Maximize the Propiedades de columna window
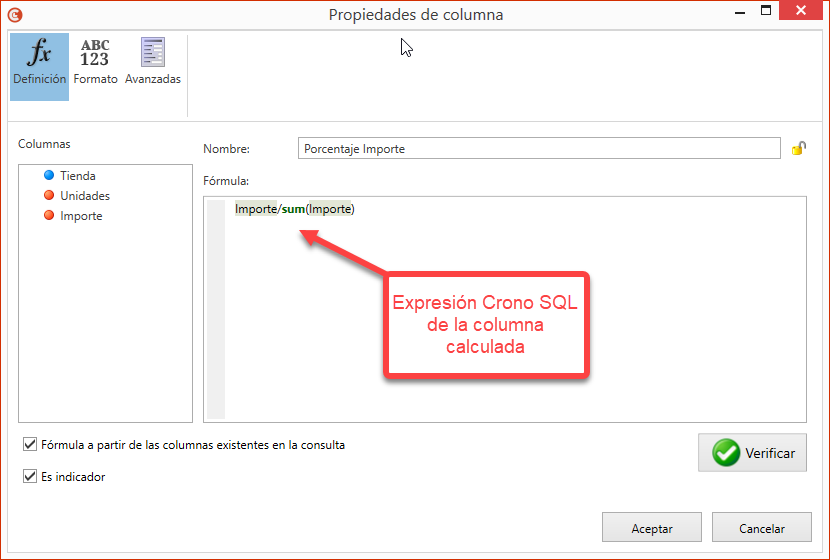 point(766,12)
